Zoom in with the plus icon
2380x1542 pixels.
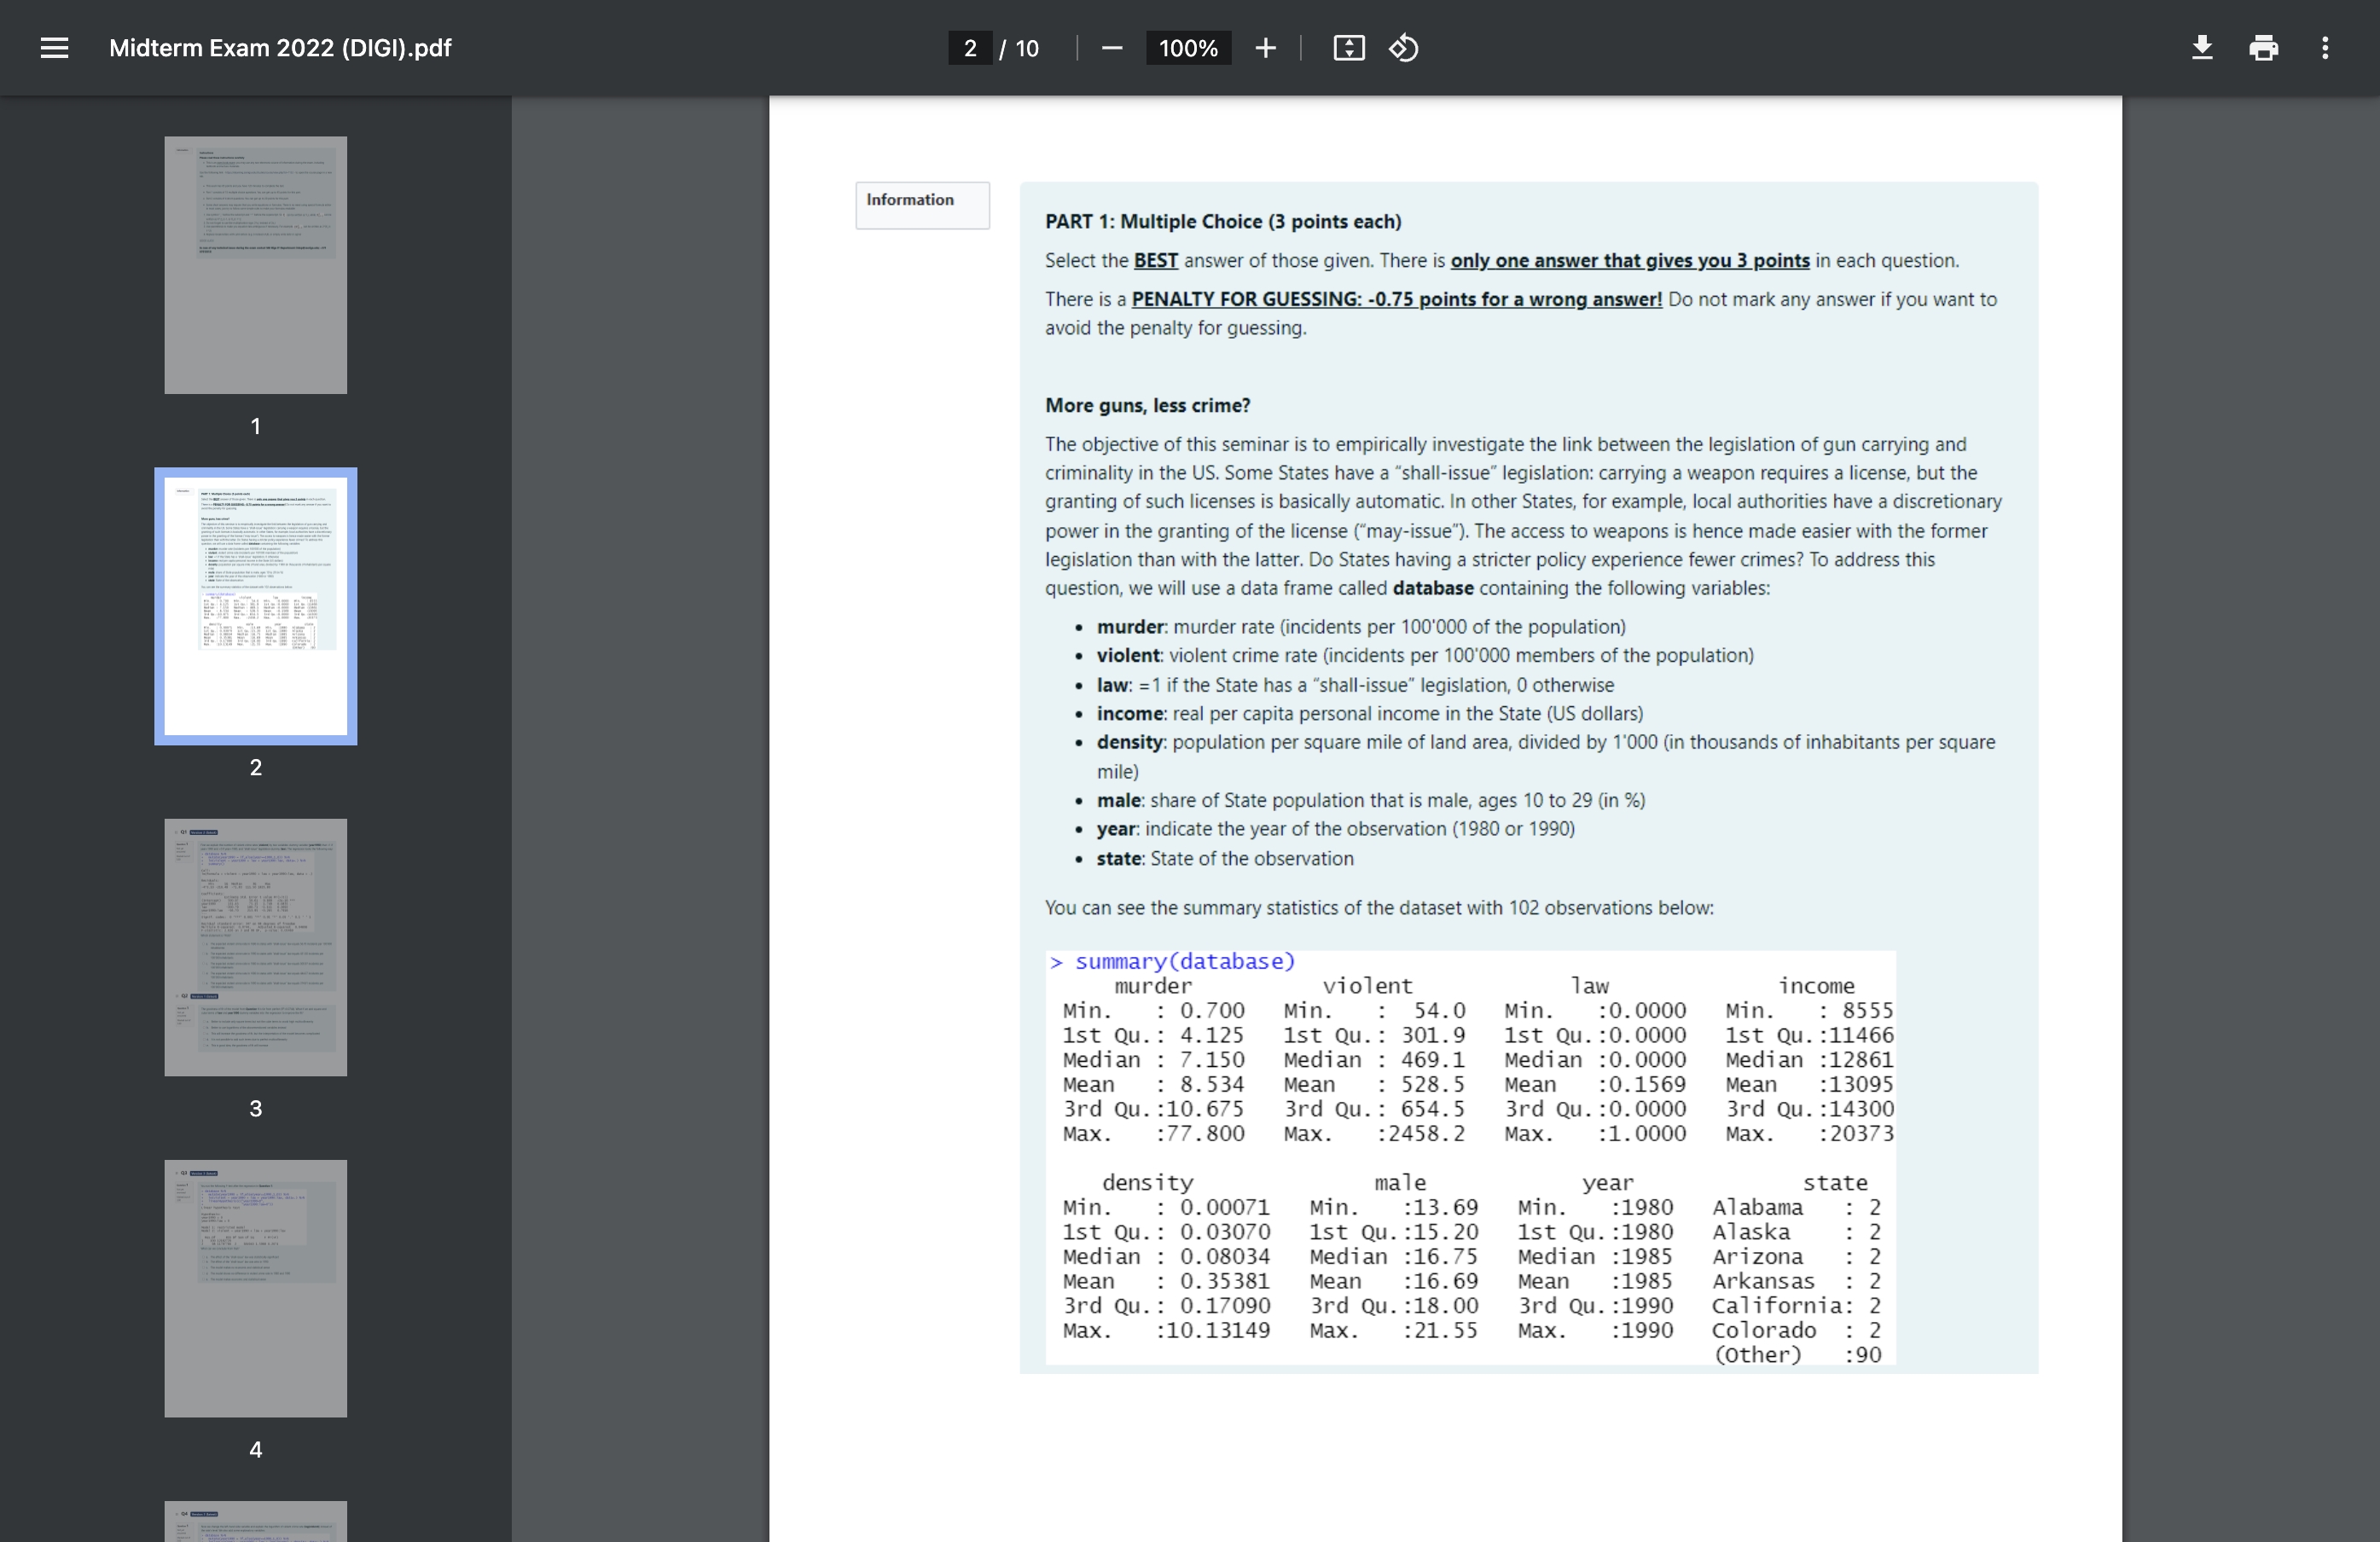[x=1265, y=48]
